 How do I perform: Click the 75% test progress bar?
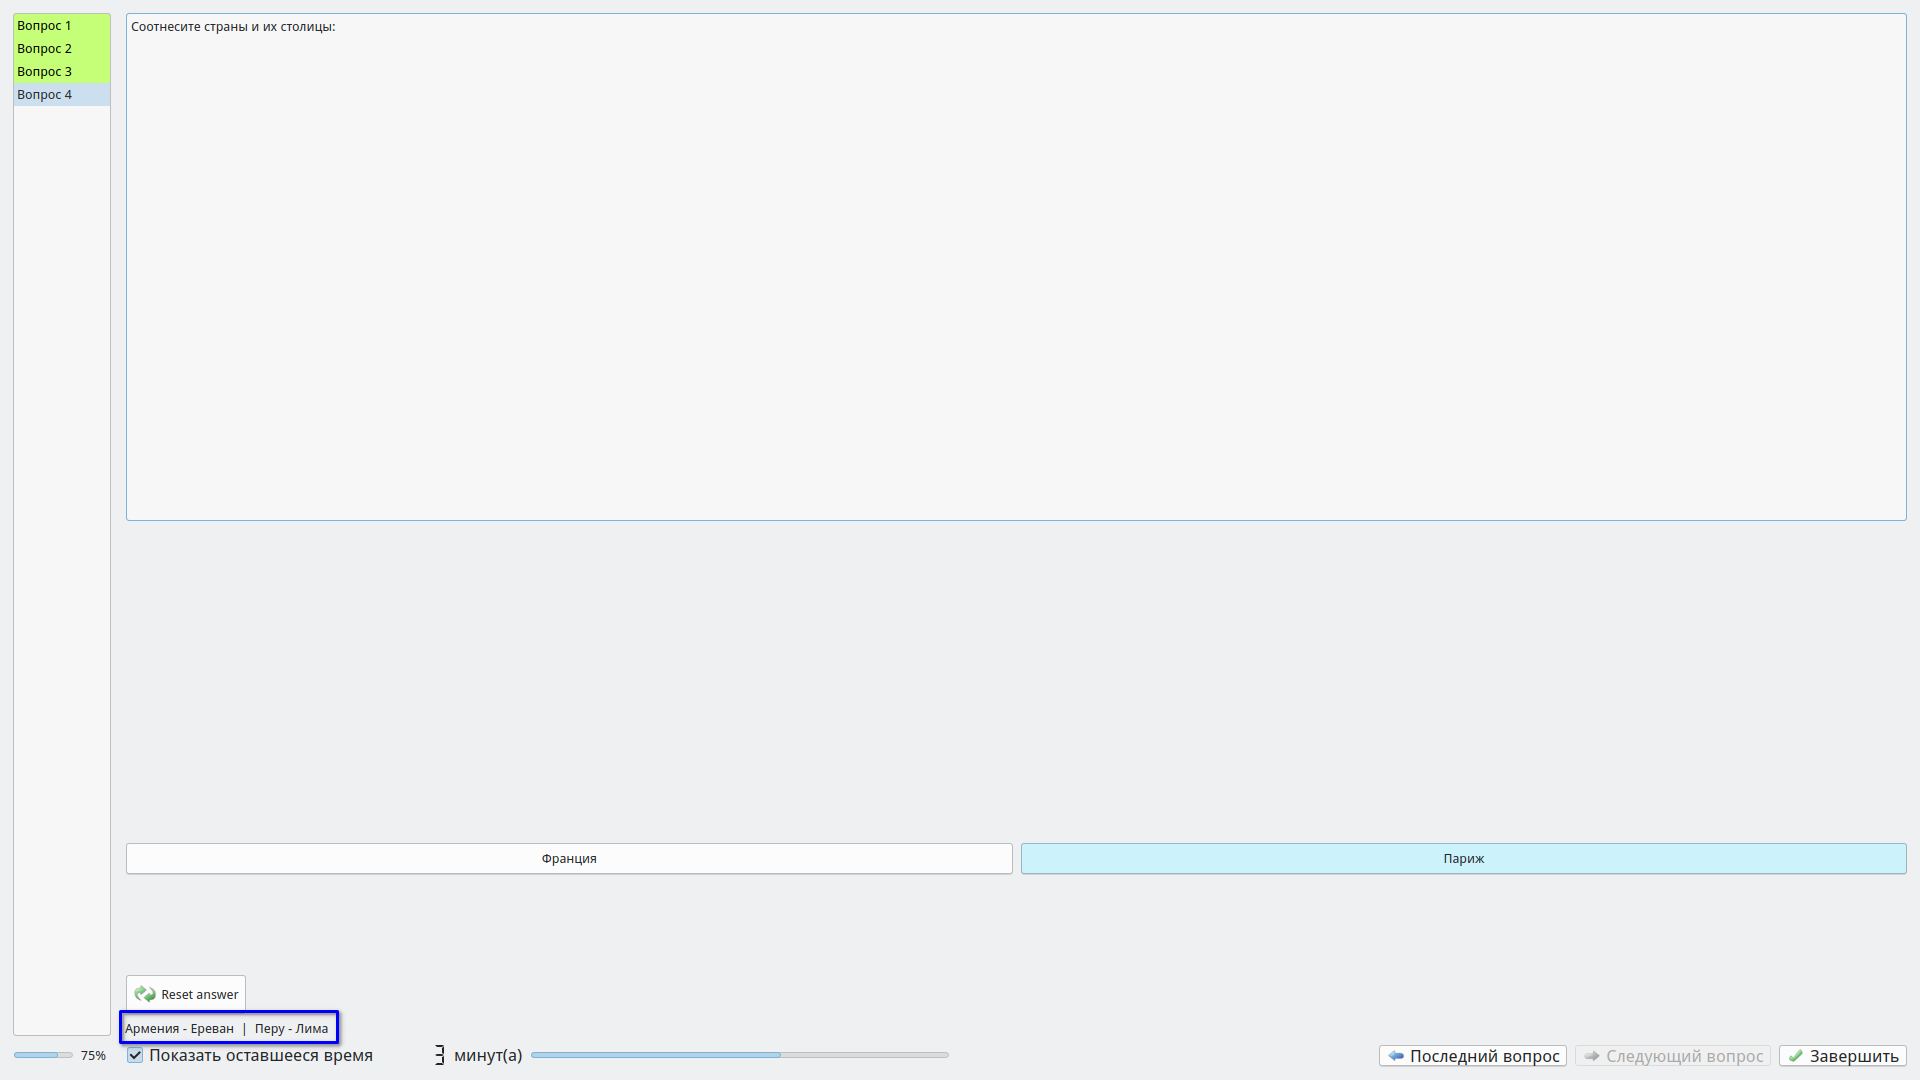[42, 1055]
